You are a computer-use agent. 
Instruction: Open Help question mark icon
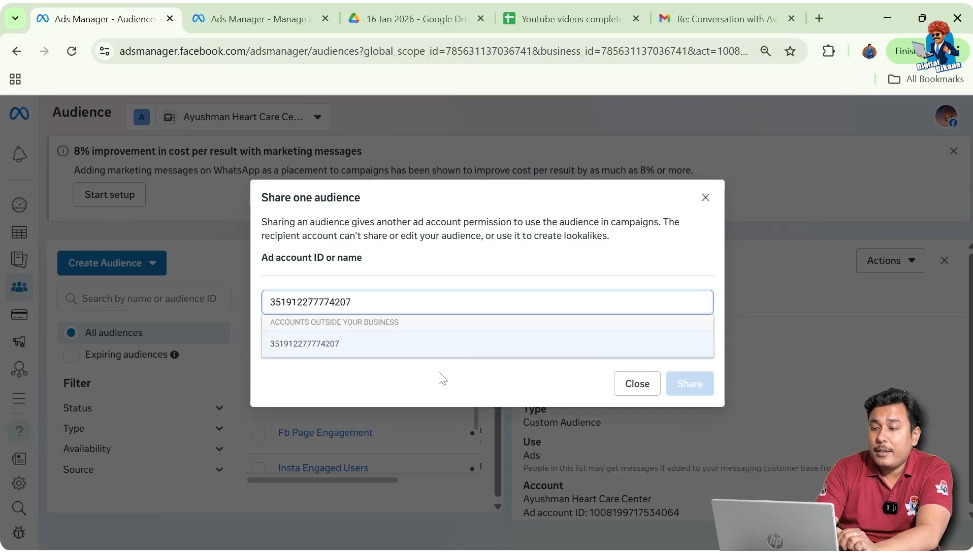tap(19, 431)
